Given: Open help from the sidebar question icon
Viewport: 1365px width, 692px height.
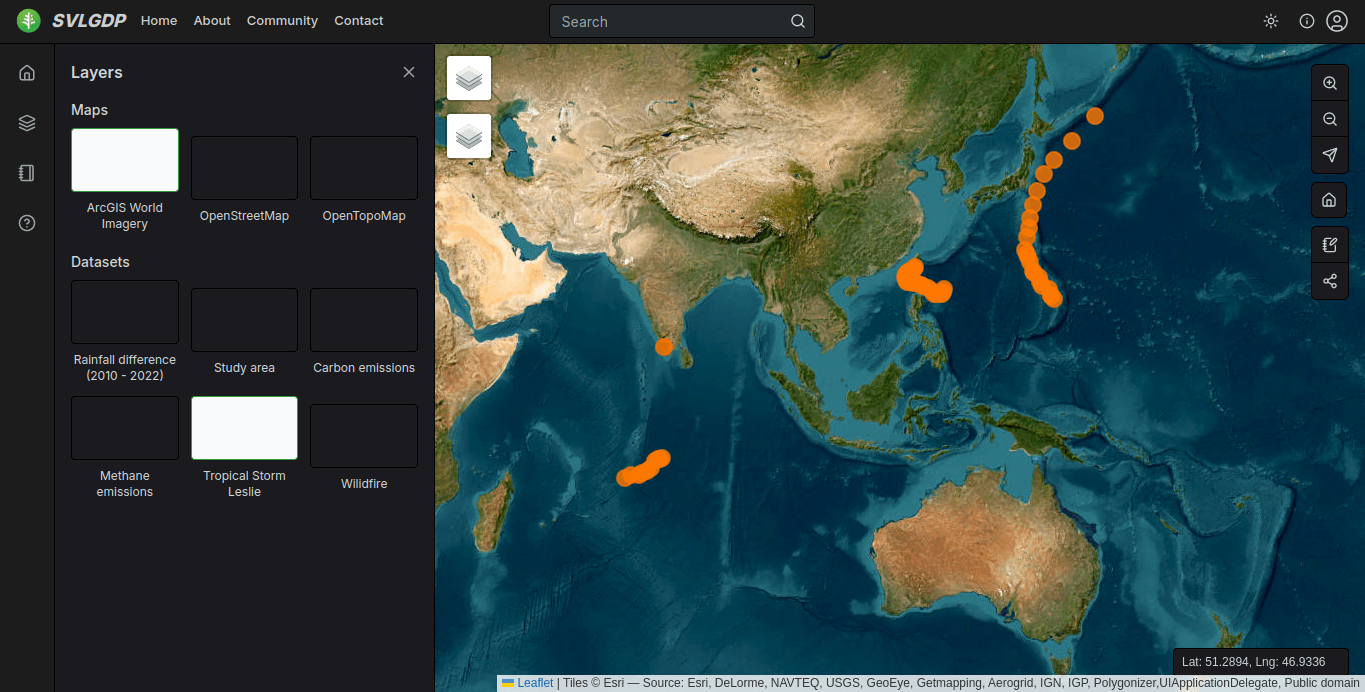Looking at the screenshot, I should pyautogui.click(x=27, y=223).
